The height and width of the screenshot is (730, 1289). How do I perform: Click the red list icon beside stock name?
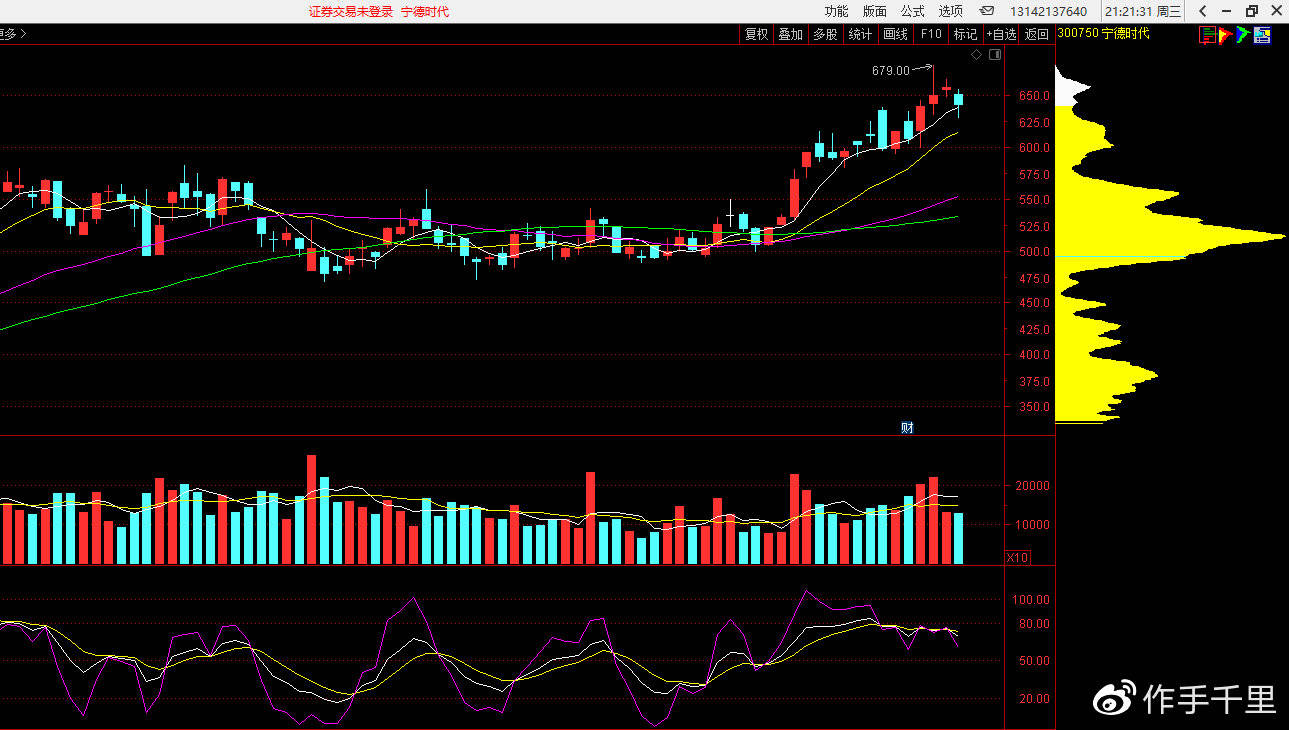1208,35
